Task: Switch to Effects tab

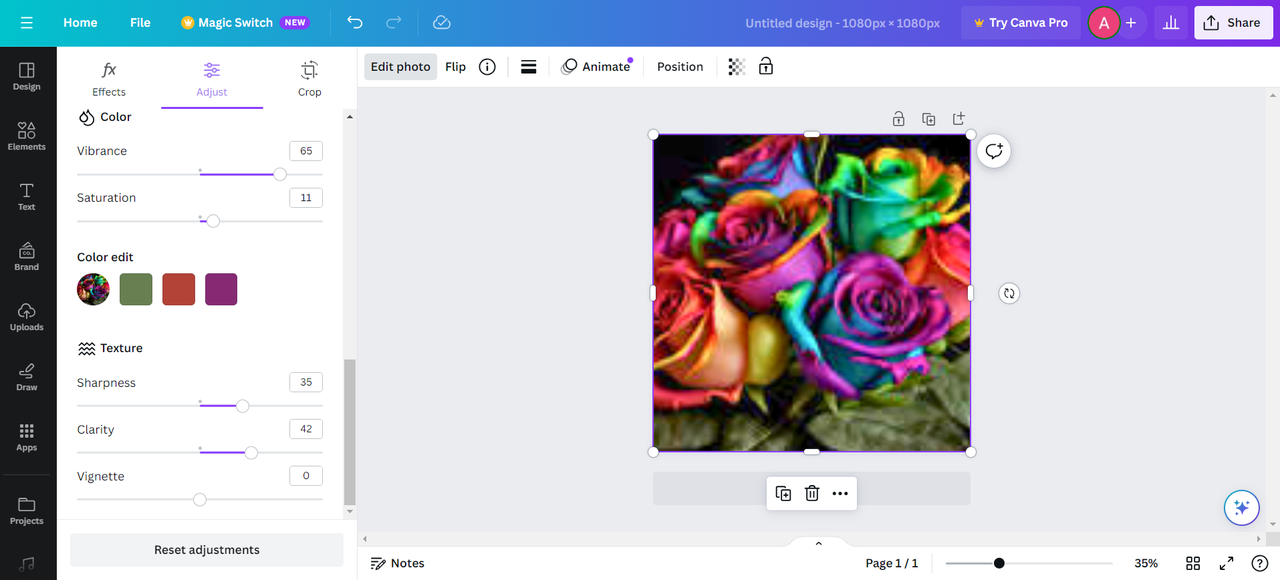Action: (109, 79)
